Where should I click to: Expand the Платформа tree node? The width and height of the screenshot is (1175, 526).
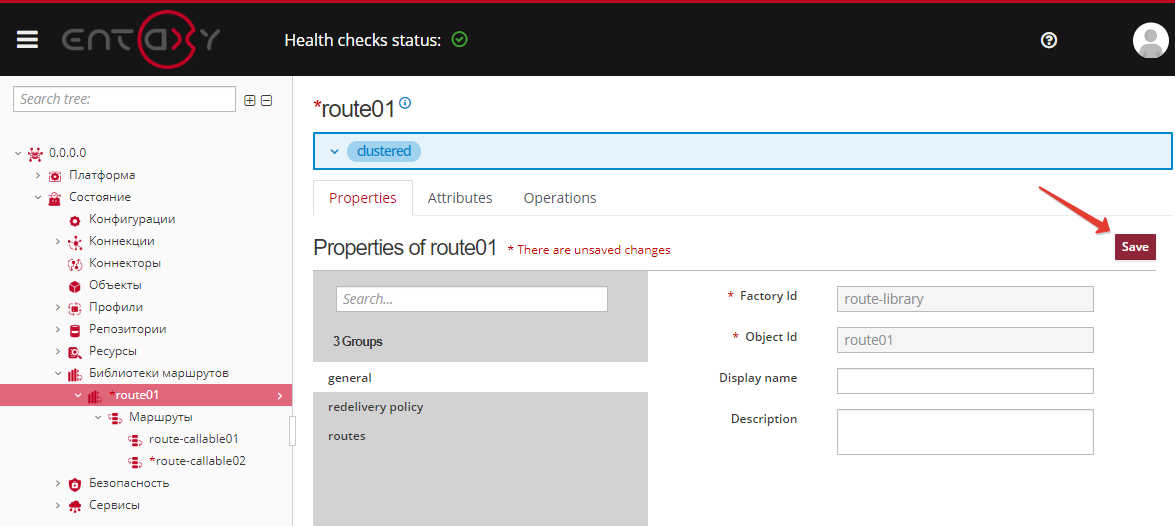pyautogui.click(x=38, y=175)
